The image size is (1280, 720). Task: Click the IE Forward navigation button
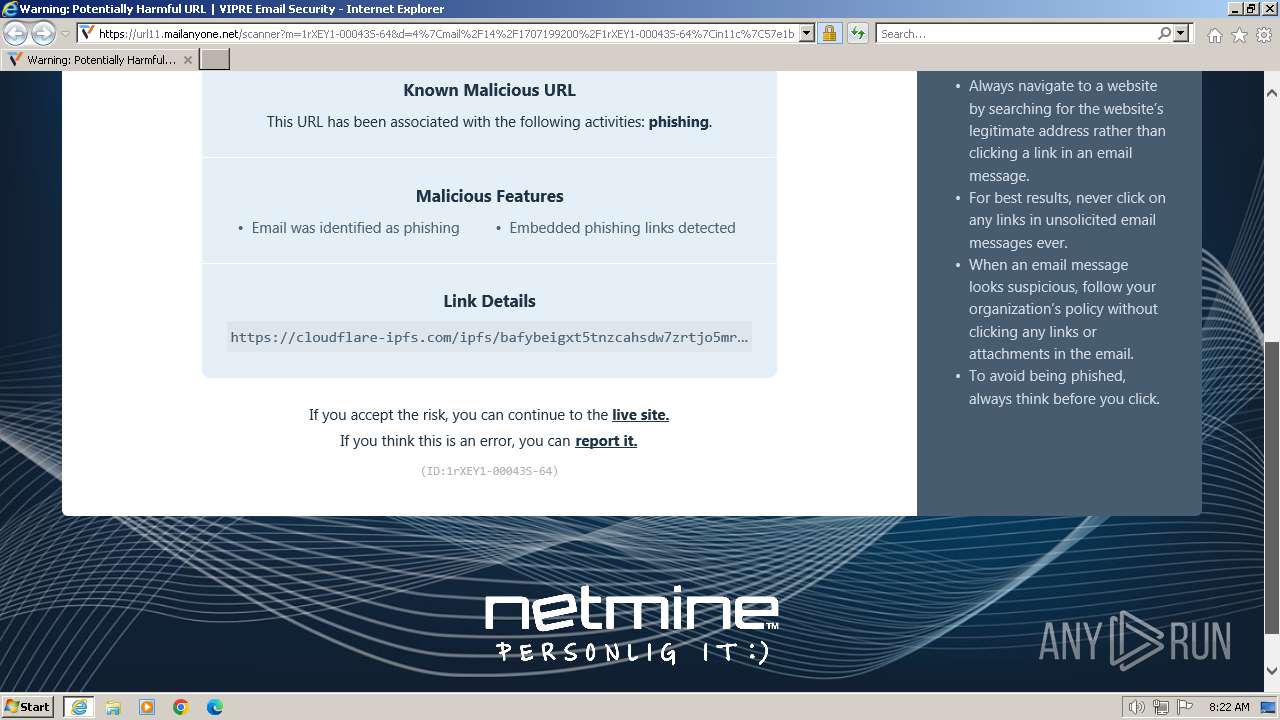pyautogui.click(x=43, y=33)
